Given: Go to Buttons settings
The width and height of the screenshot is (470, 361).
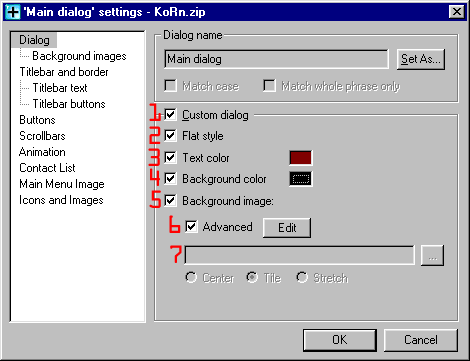Looking at the screenshot, I should tap(37, 120).
